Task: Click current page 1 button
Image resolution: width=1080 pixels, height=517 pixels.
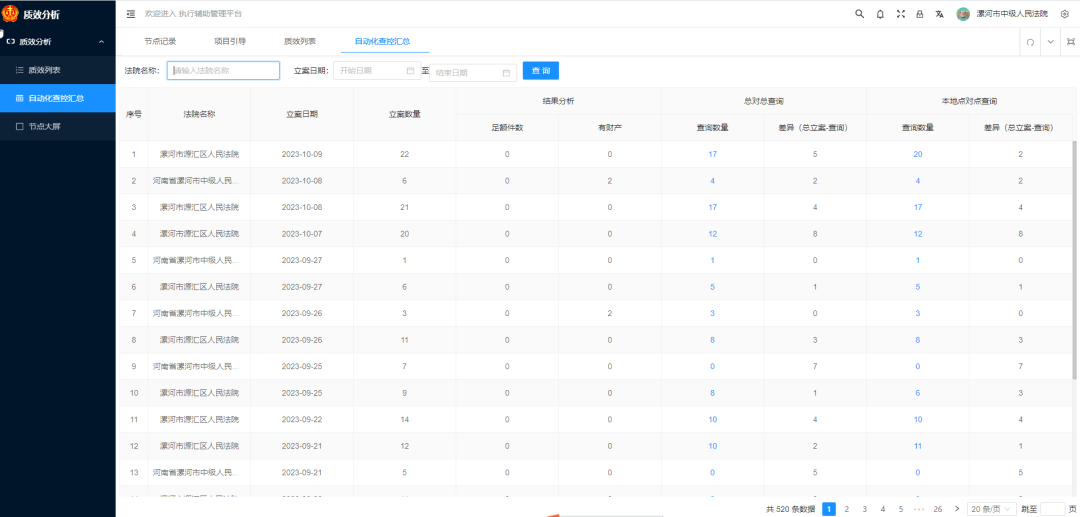Action: [829, 509]
